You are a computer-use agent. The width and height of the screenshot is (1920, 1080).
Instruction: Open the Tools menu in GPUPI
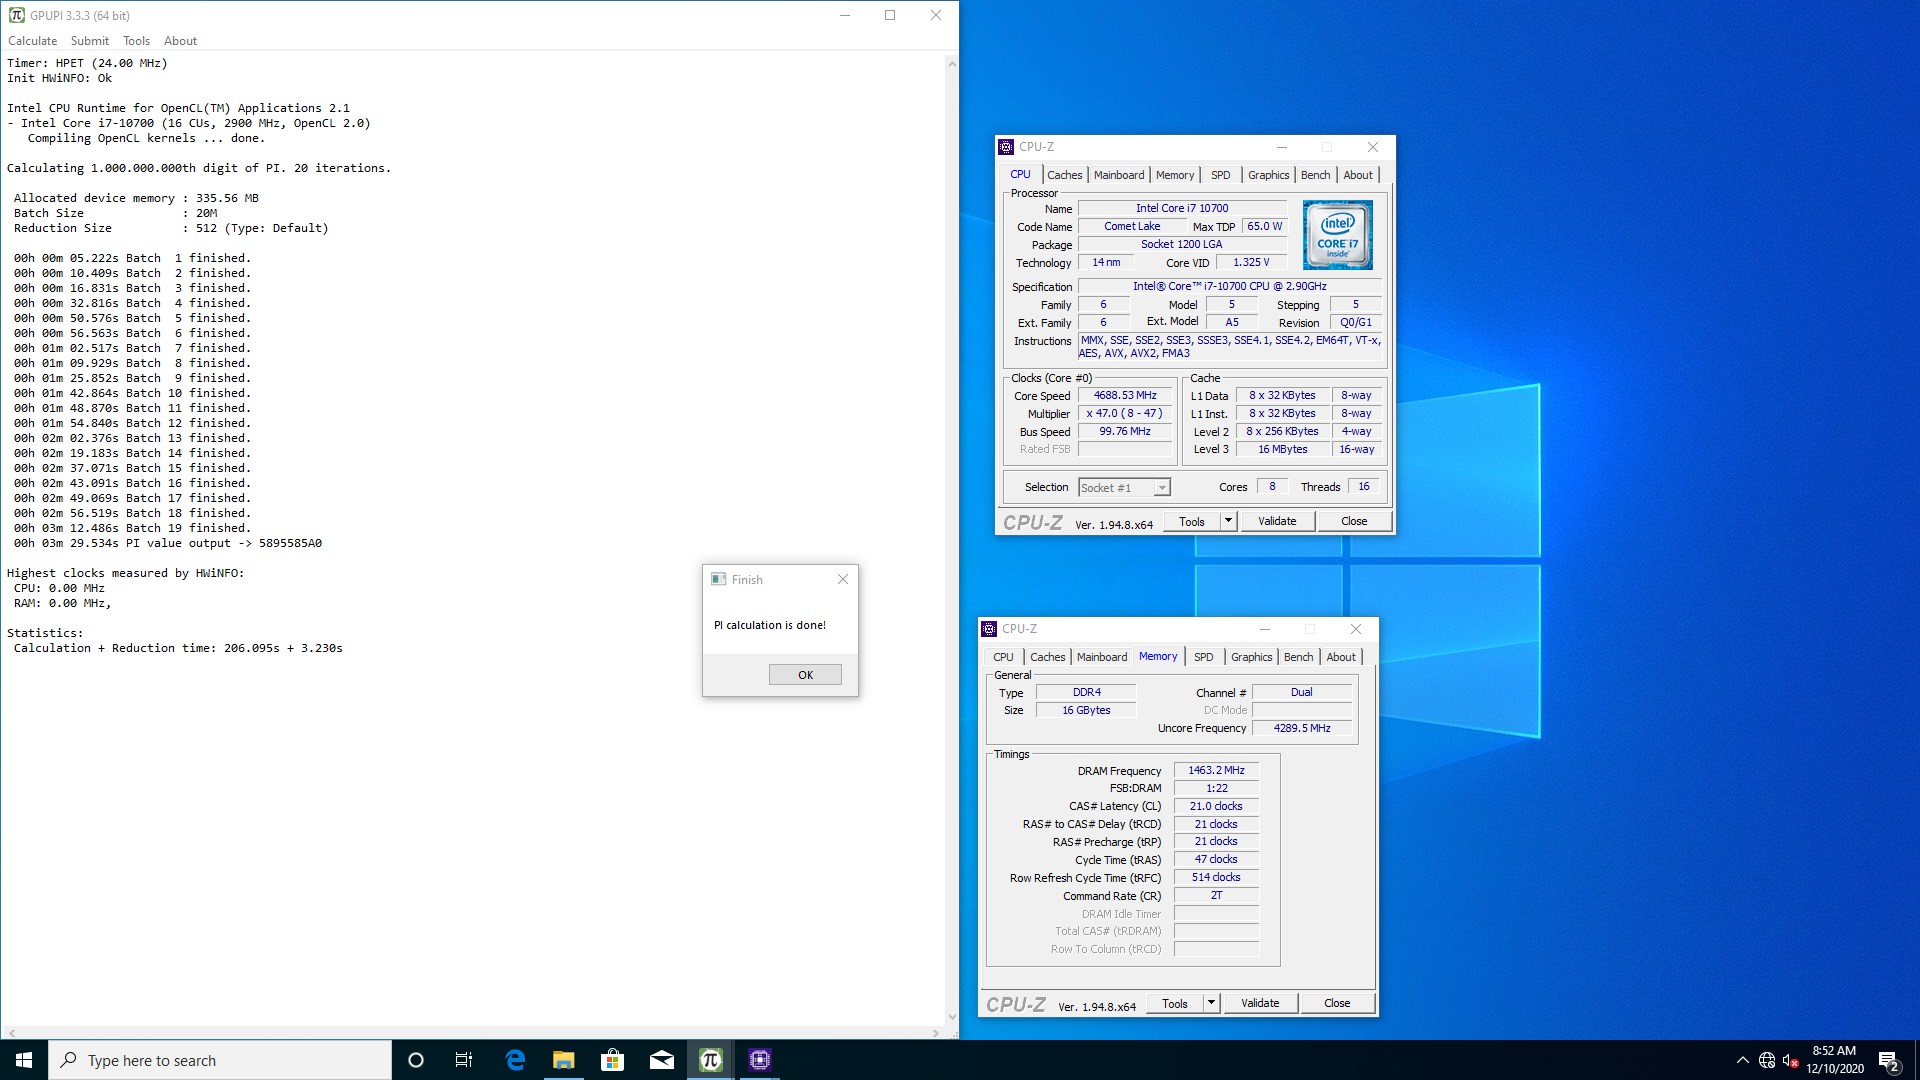click(x=136, y=41)
